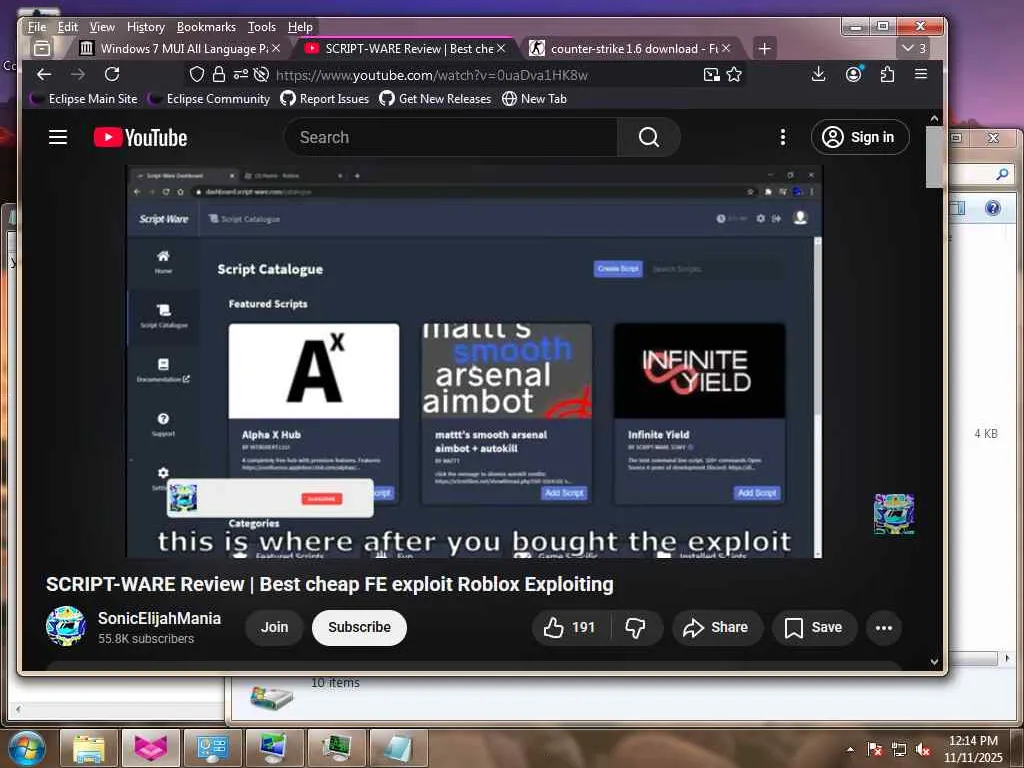
Task: Open the View menu
Action: click(102, 27)
